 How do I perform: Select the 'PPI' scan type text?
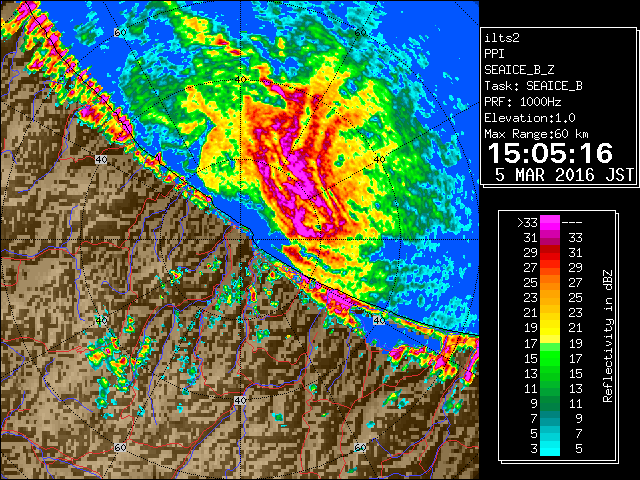pyautogui.click(x=494, y=54)
